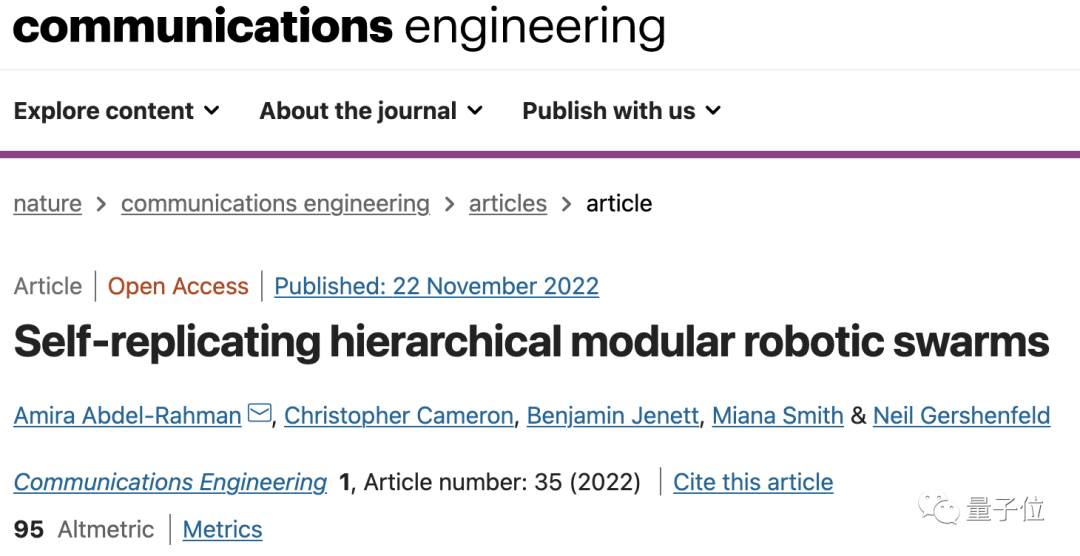View author Benjamin Jenett details
The width and height of the screenshot is (1080, 556).
coord(612,416)
